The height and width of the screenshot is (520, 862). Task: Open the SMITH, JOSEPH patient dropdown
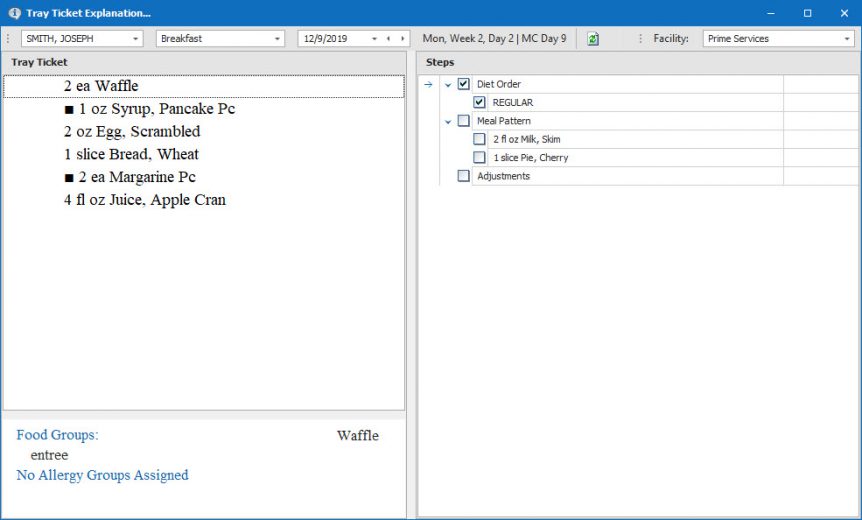tap(136, 39)
